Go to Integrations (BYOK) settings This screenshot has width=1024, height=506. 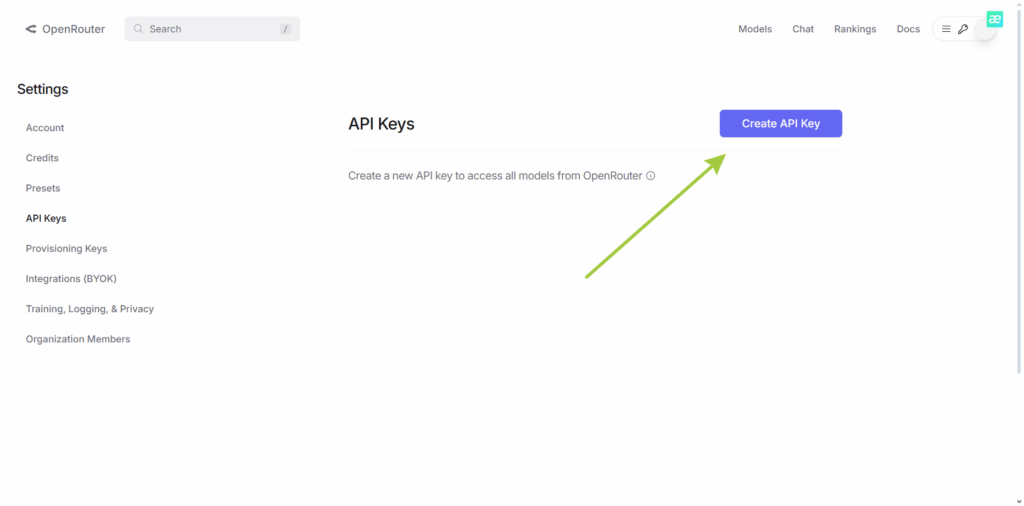(x=71, y=279)
